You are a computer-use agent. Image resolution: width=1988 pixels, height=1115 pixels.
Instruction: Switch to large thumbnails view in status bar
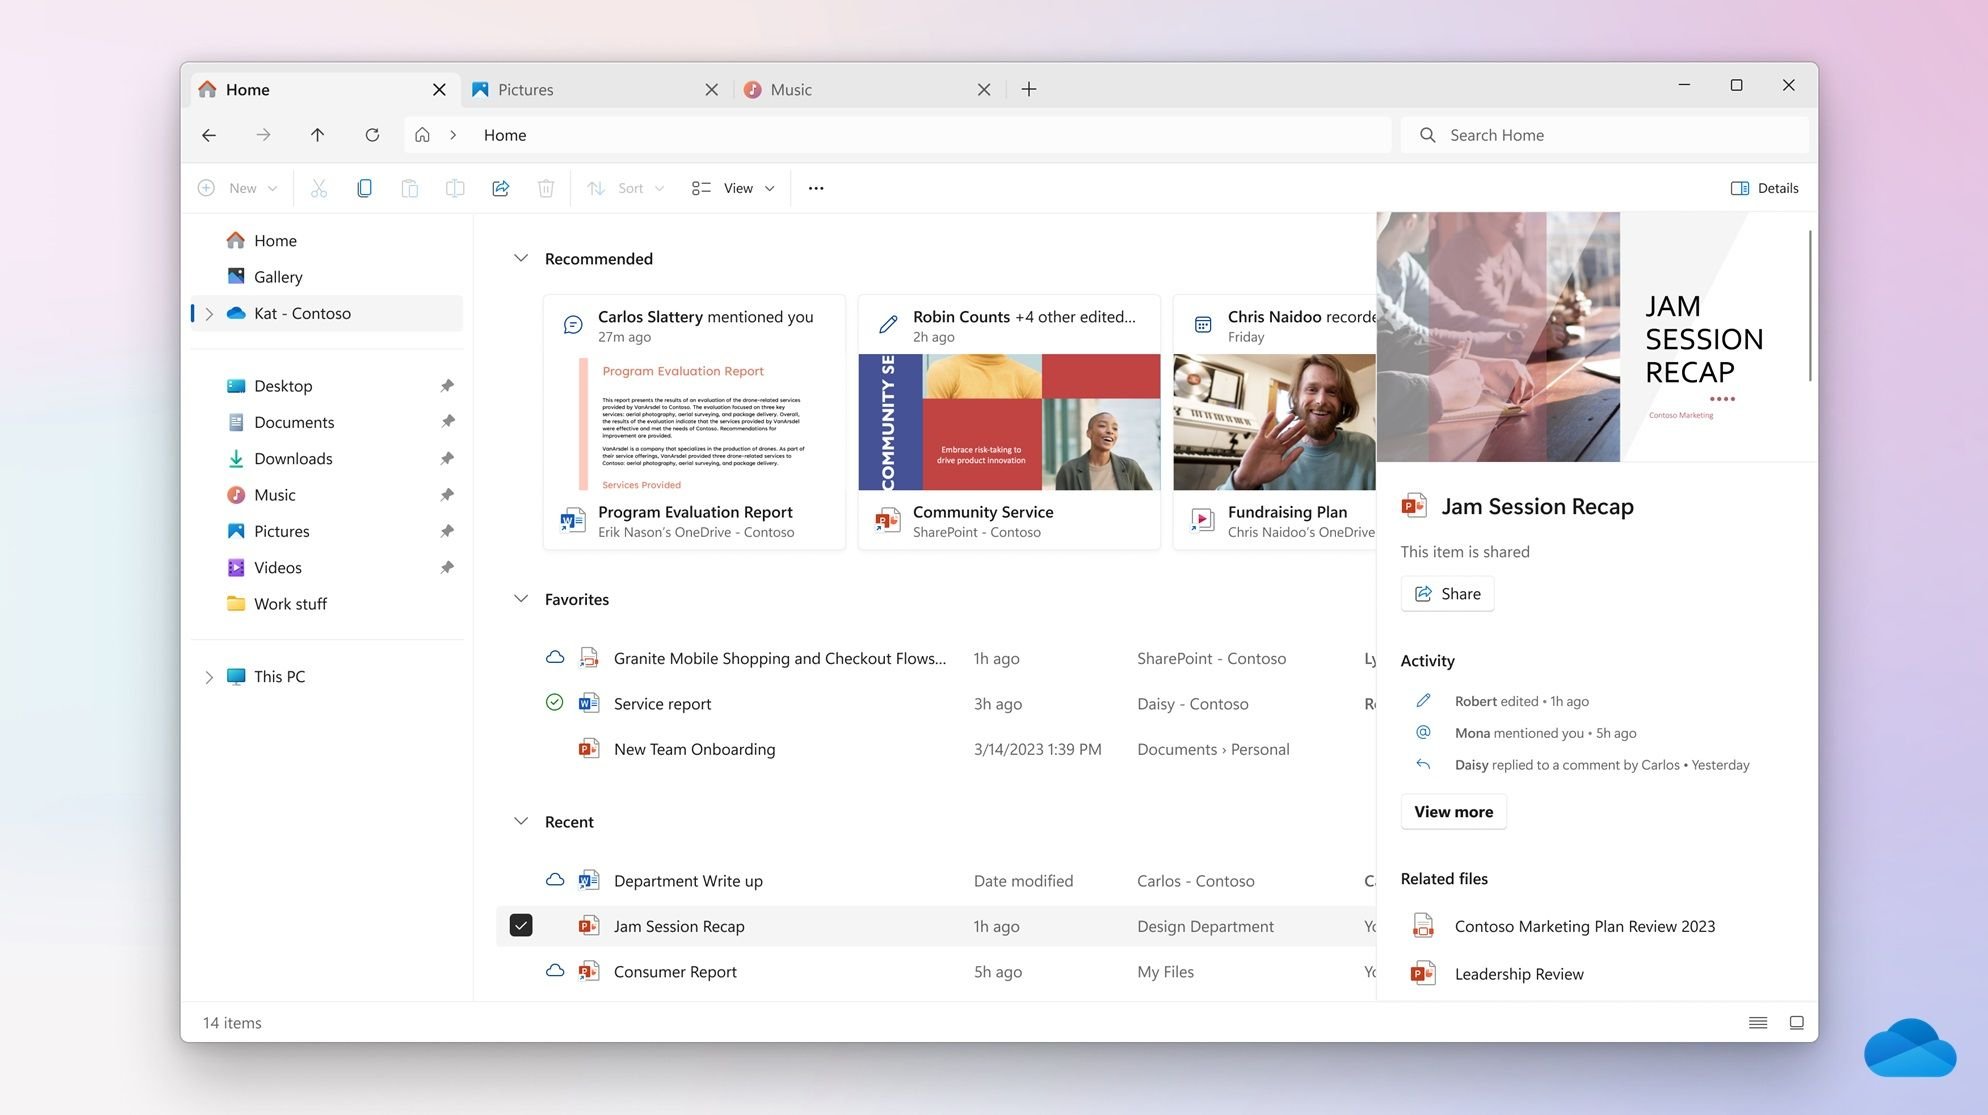coord(1796,1022)
